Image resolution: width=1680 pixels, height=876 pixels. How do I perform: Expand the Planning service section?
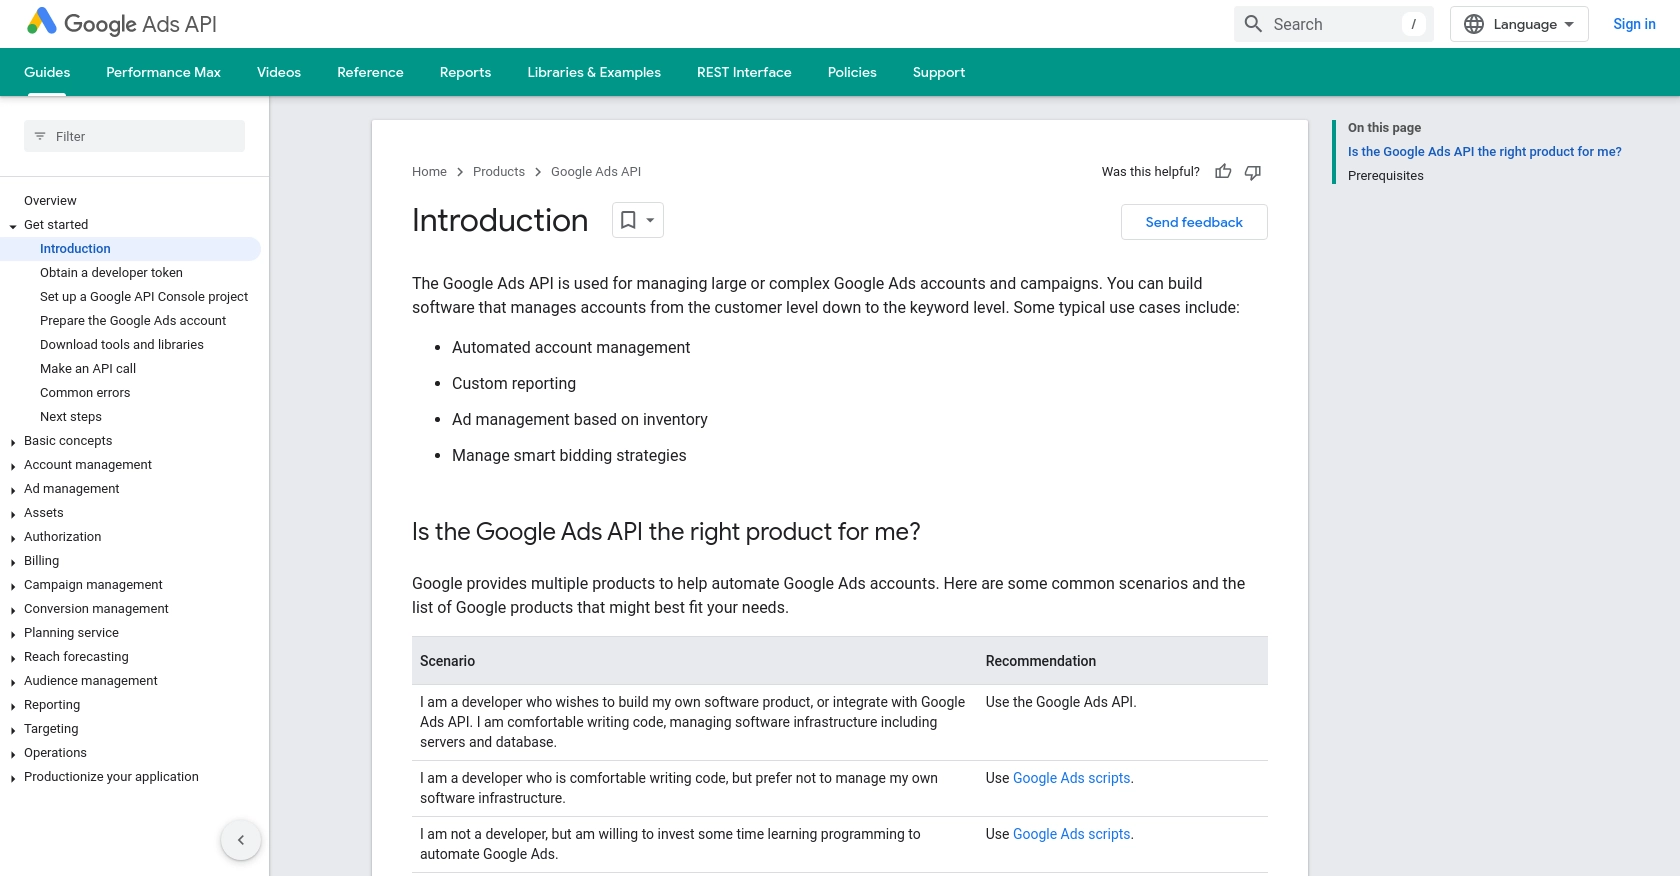click(x=13, y=633)
